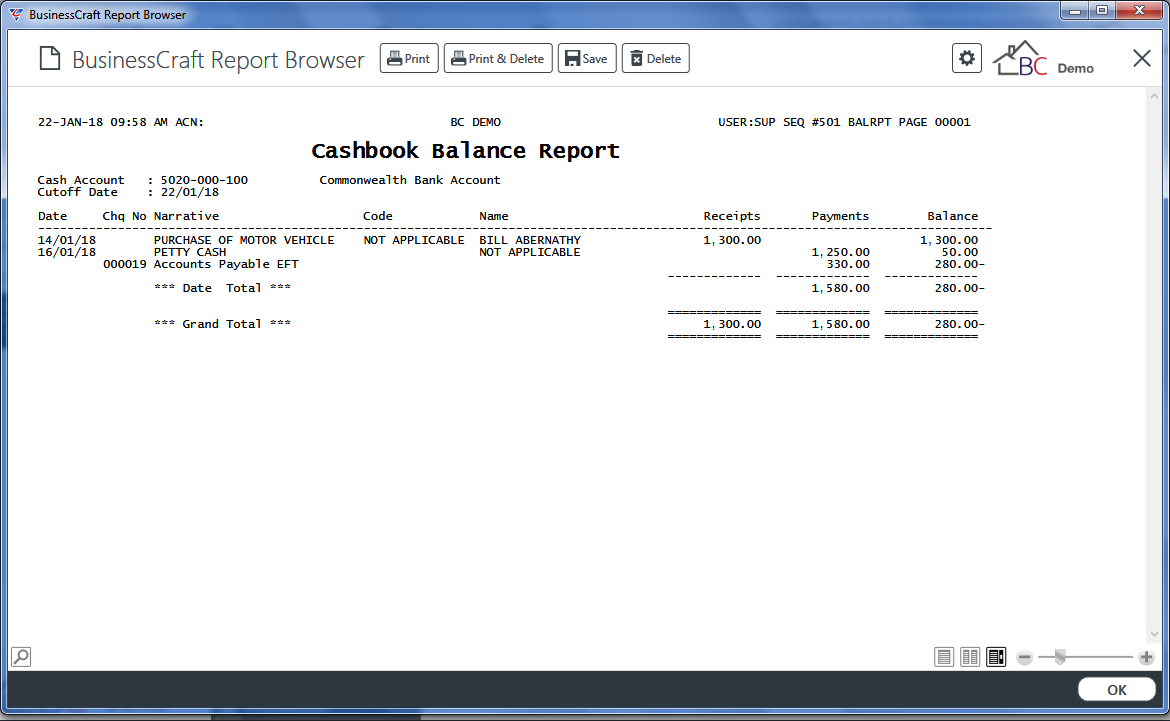Image resolution: width=1170 pixels, height=721 pixels.
Task: Maximize the Report Browser window
Action: pos(1102,10)
